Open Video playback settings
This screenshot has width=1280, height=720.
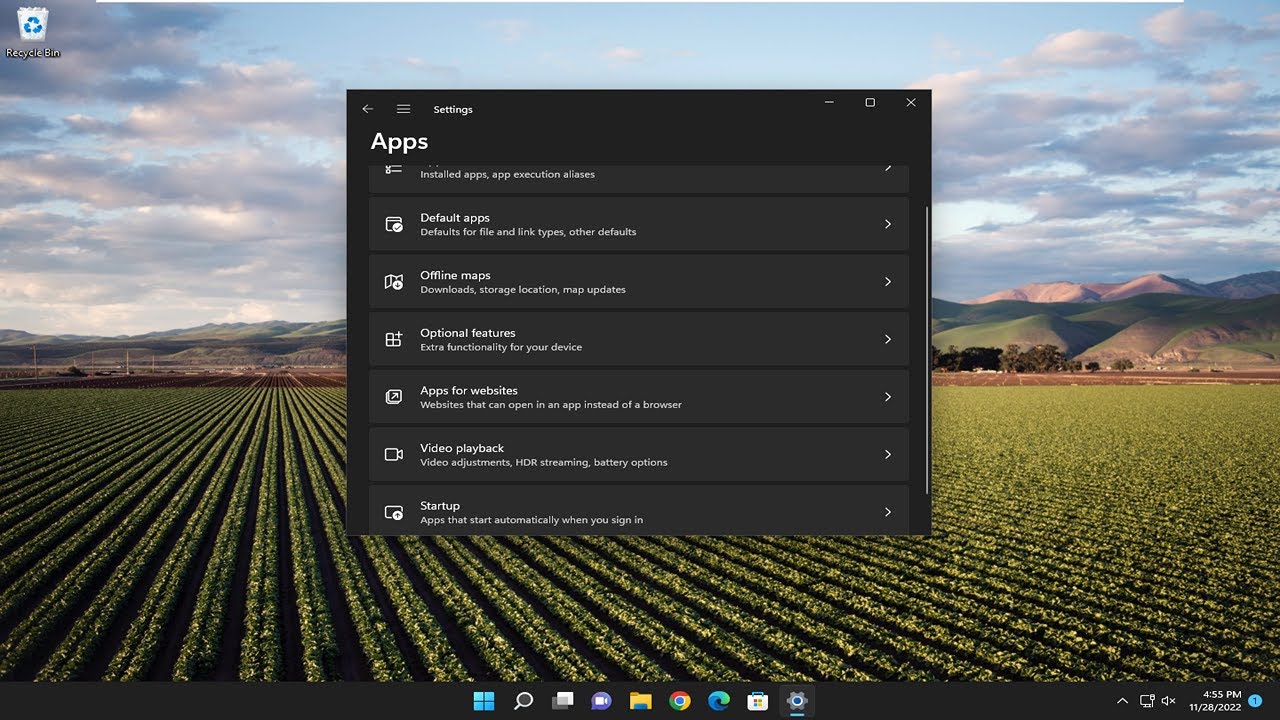tap(639, 455)
